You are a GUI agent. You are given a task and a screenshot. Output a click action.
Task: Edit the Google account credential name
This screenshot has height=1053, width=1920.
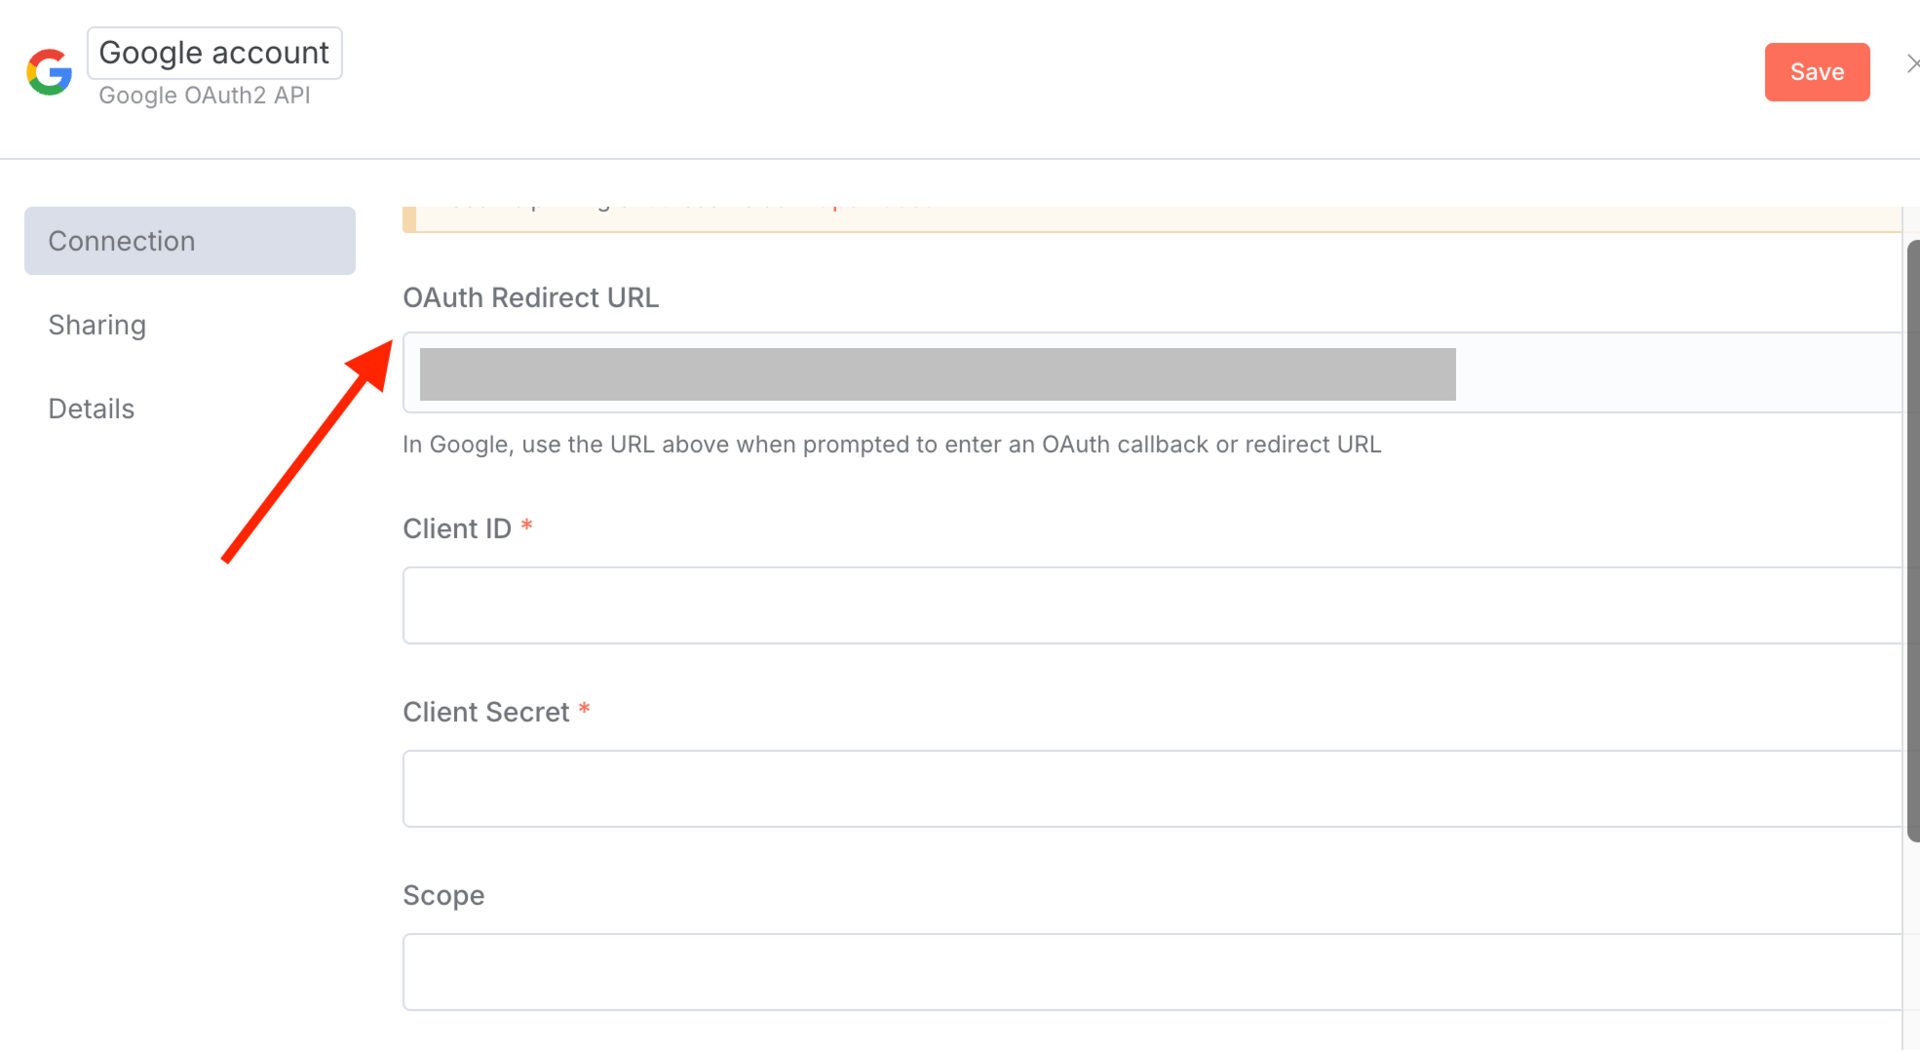point(214,53)
